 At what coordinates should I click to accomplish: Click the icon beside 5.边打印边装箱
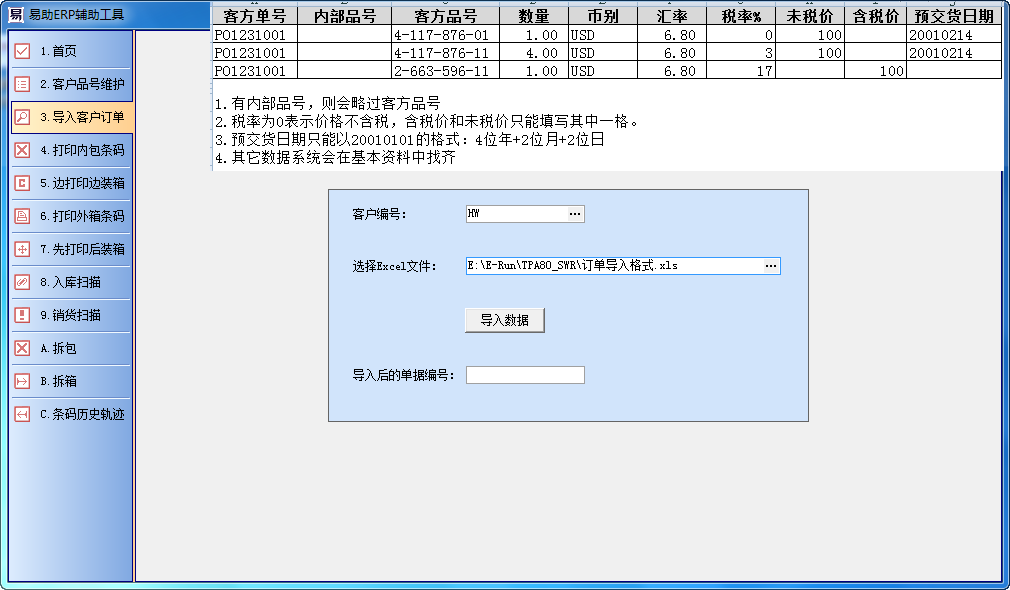click(x=22, y=183)
